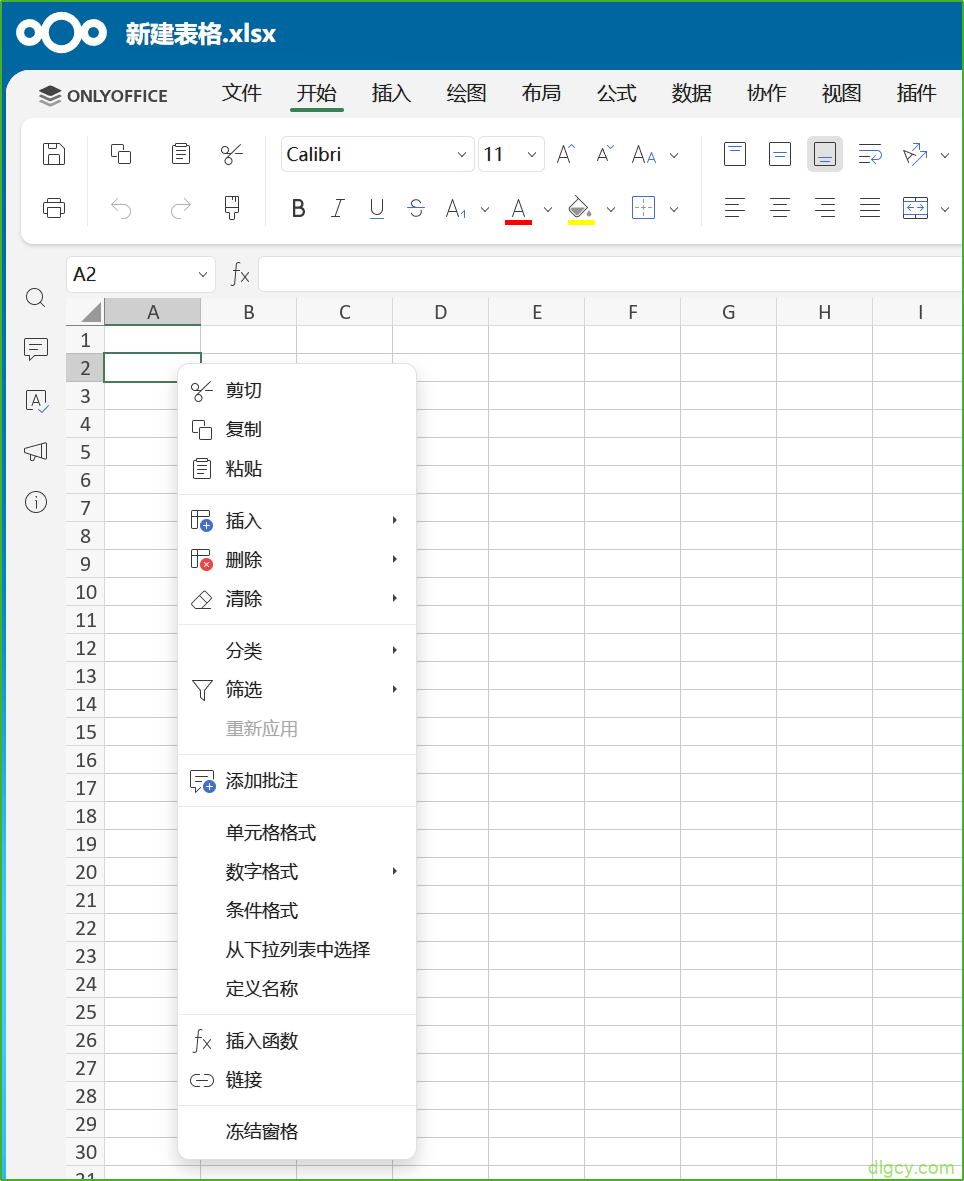Choose 从下拉列表中选择 in context menu
The image size is (964, 1181).
pos(297,950)
